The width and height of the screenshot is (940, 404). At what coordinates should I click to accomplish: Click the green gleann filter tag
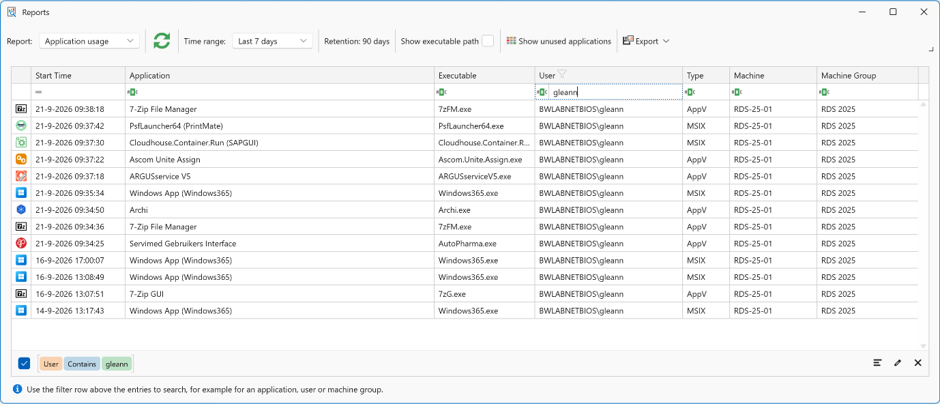[117, 364]
